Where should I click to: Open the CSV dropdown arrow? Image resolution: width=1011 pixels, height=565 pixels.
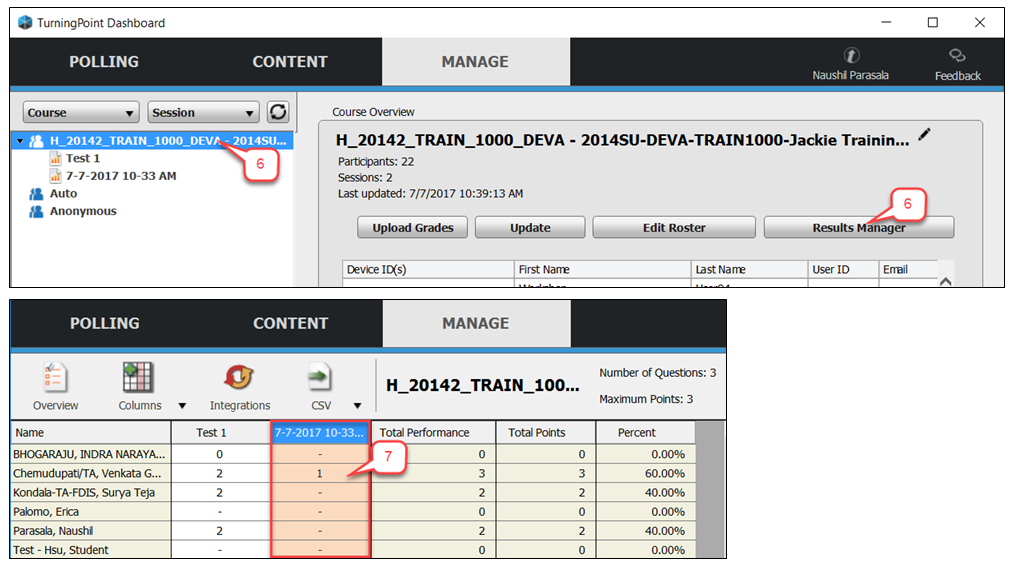click(x=357, y=406)
